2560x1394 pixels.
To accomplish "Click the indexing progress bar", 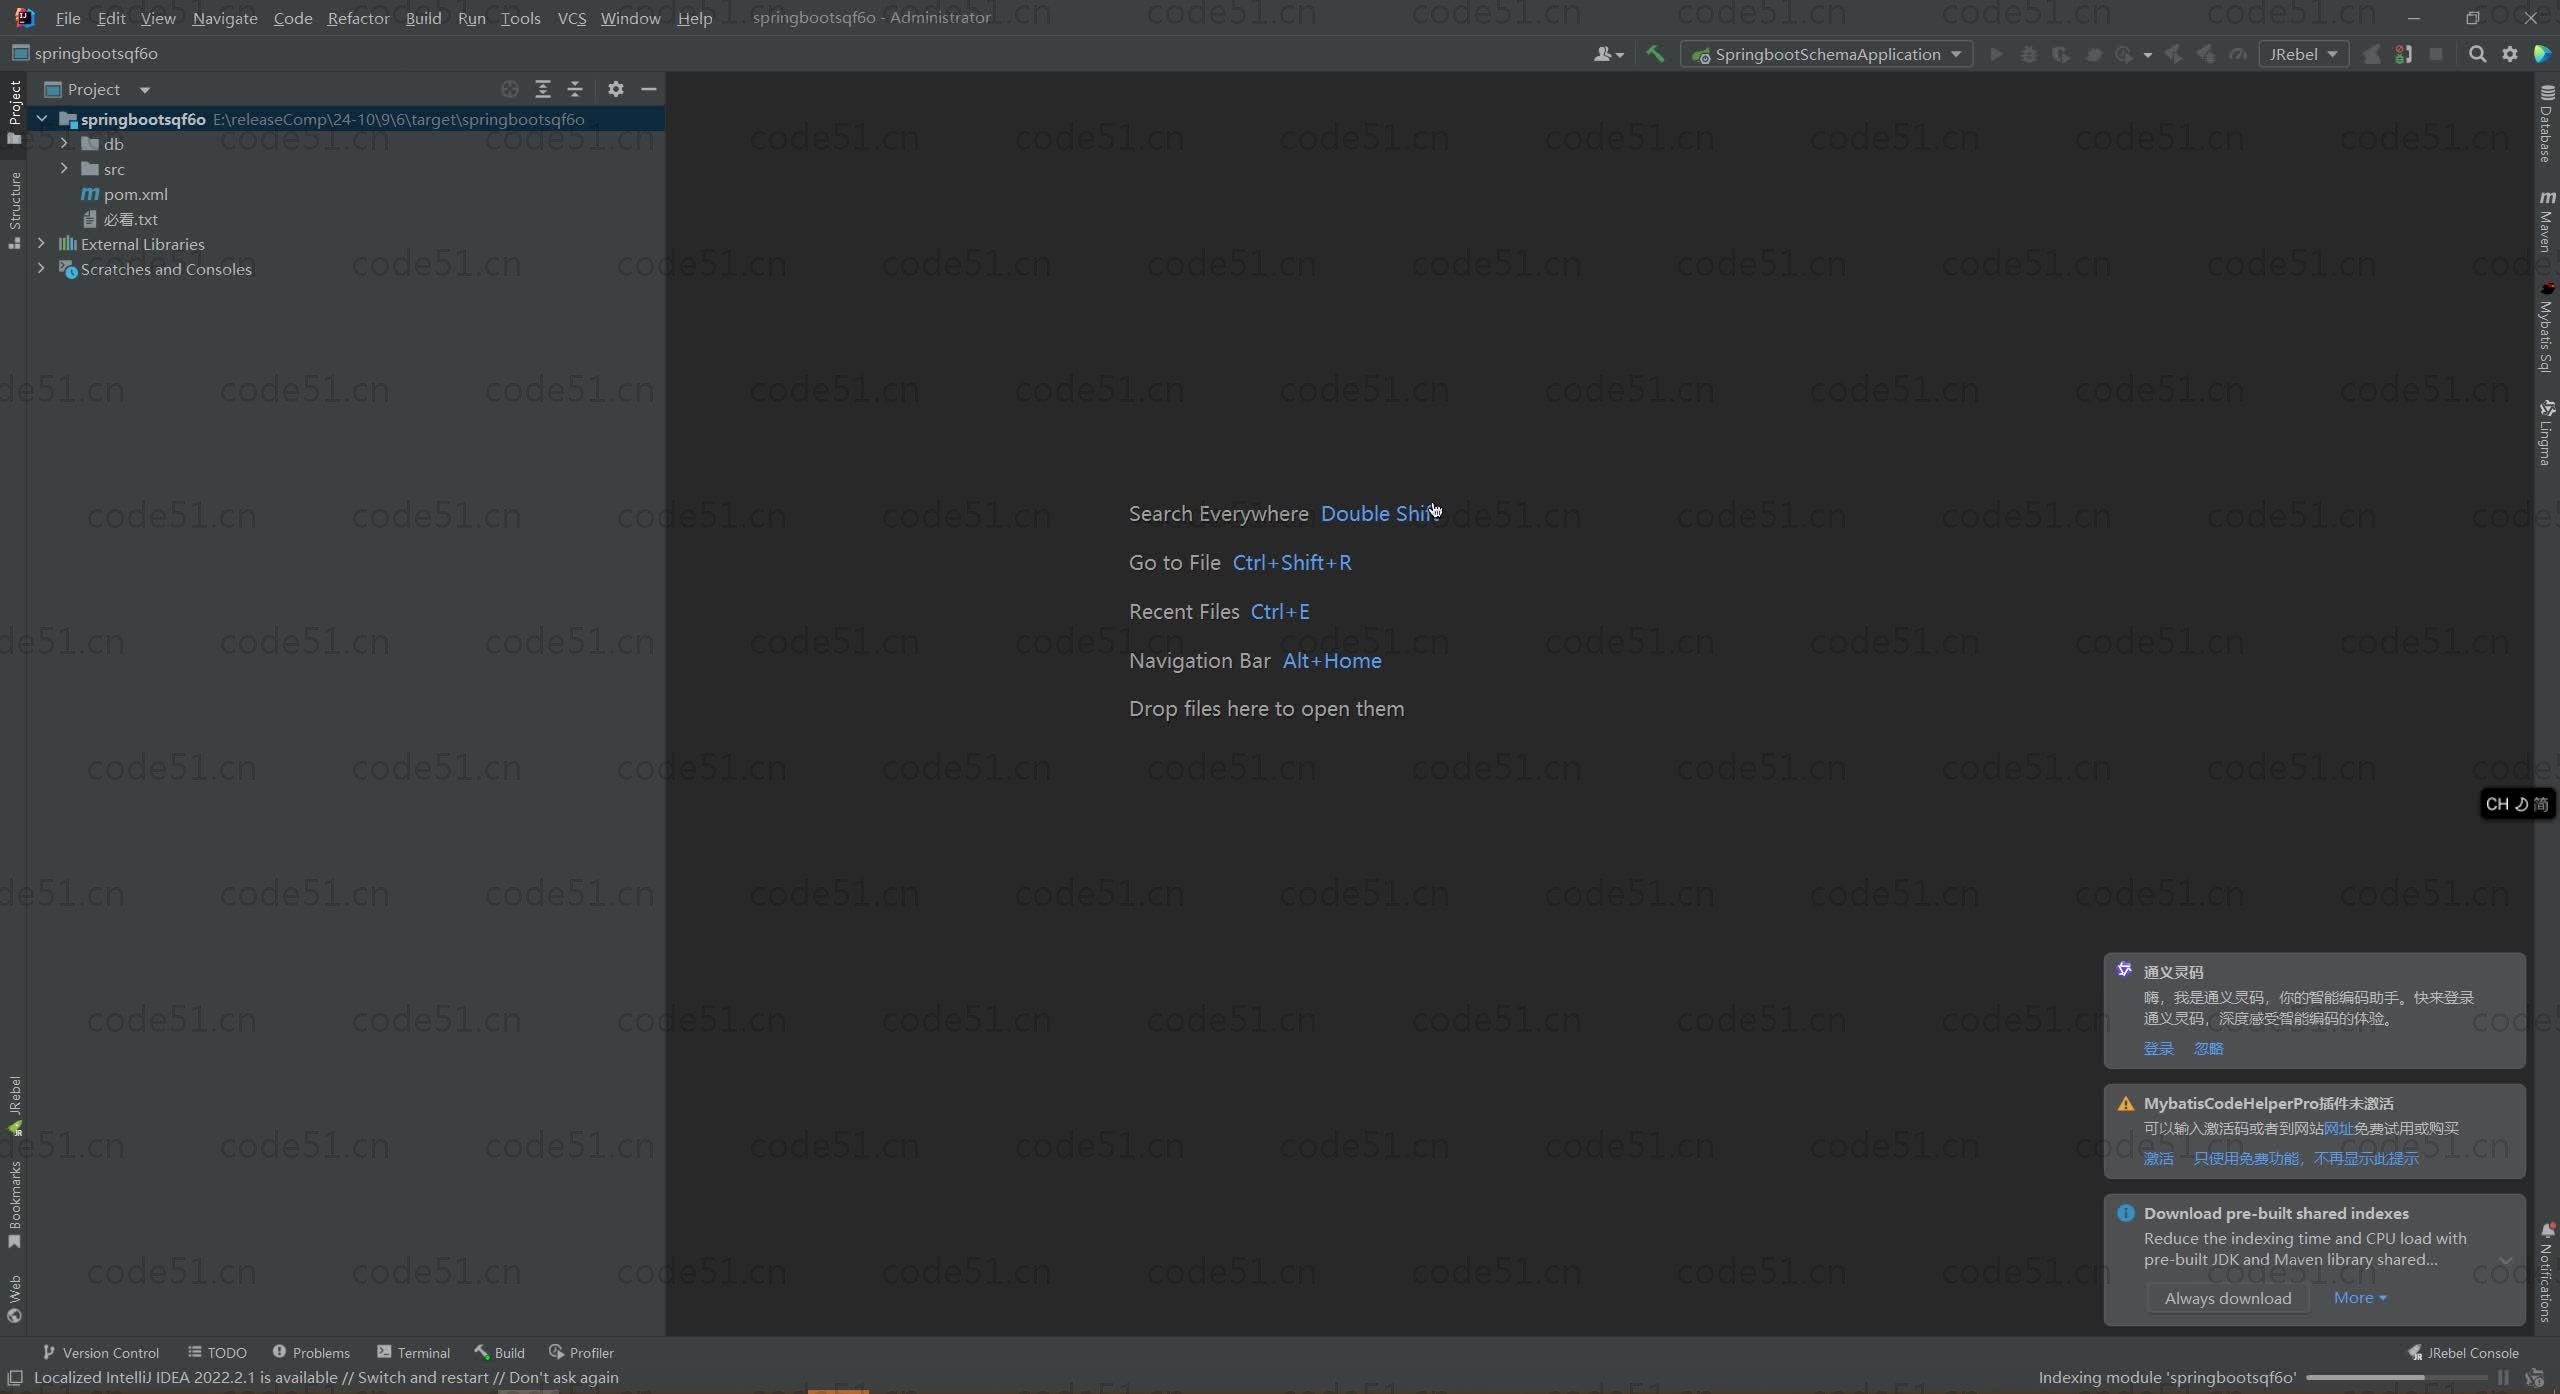I will (x=2395, y=1377).
